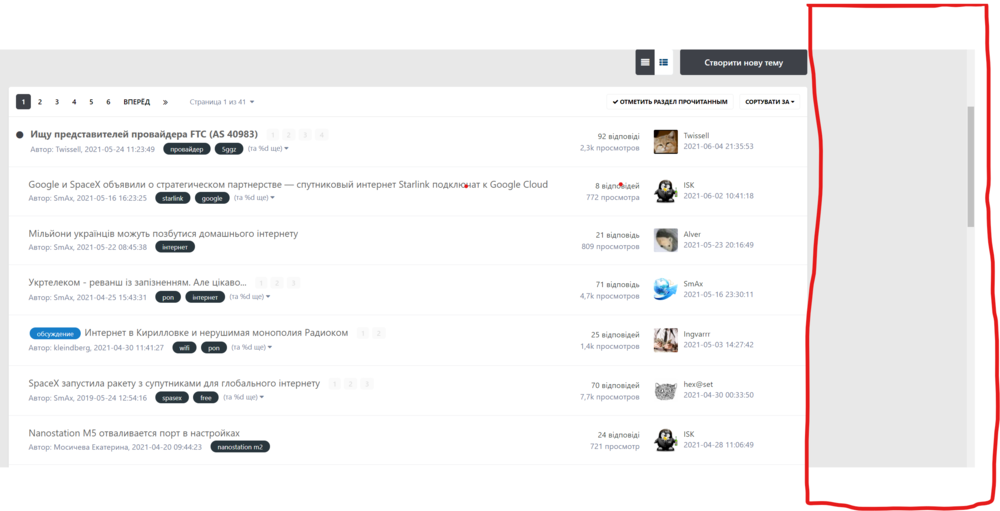This screenshot has height=511, width=1000.
Task: Go to page 2 of the topic list
Action: [x=40, y=102]
